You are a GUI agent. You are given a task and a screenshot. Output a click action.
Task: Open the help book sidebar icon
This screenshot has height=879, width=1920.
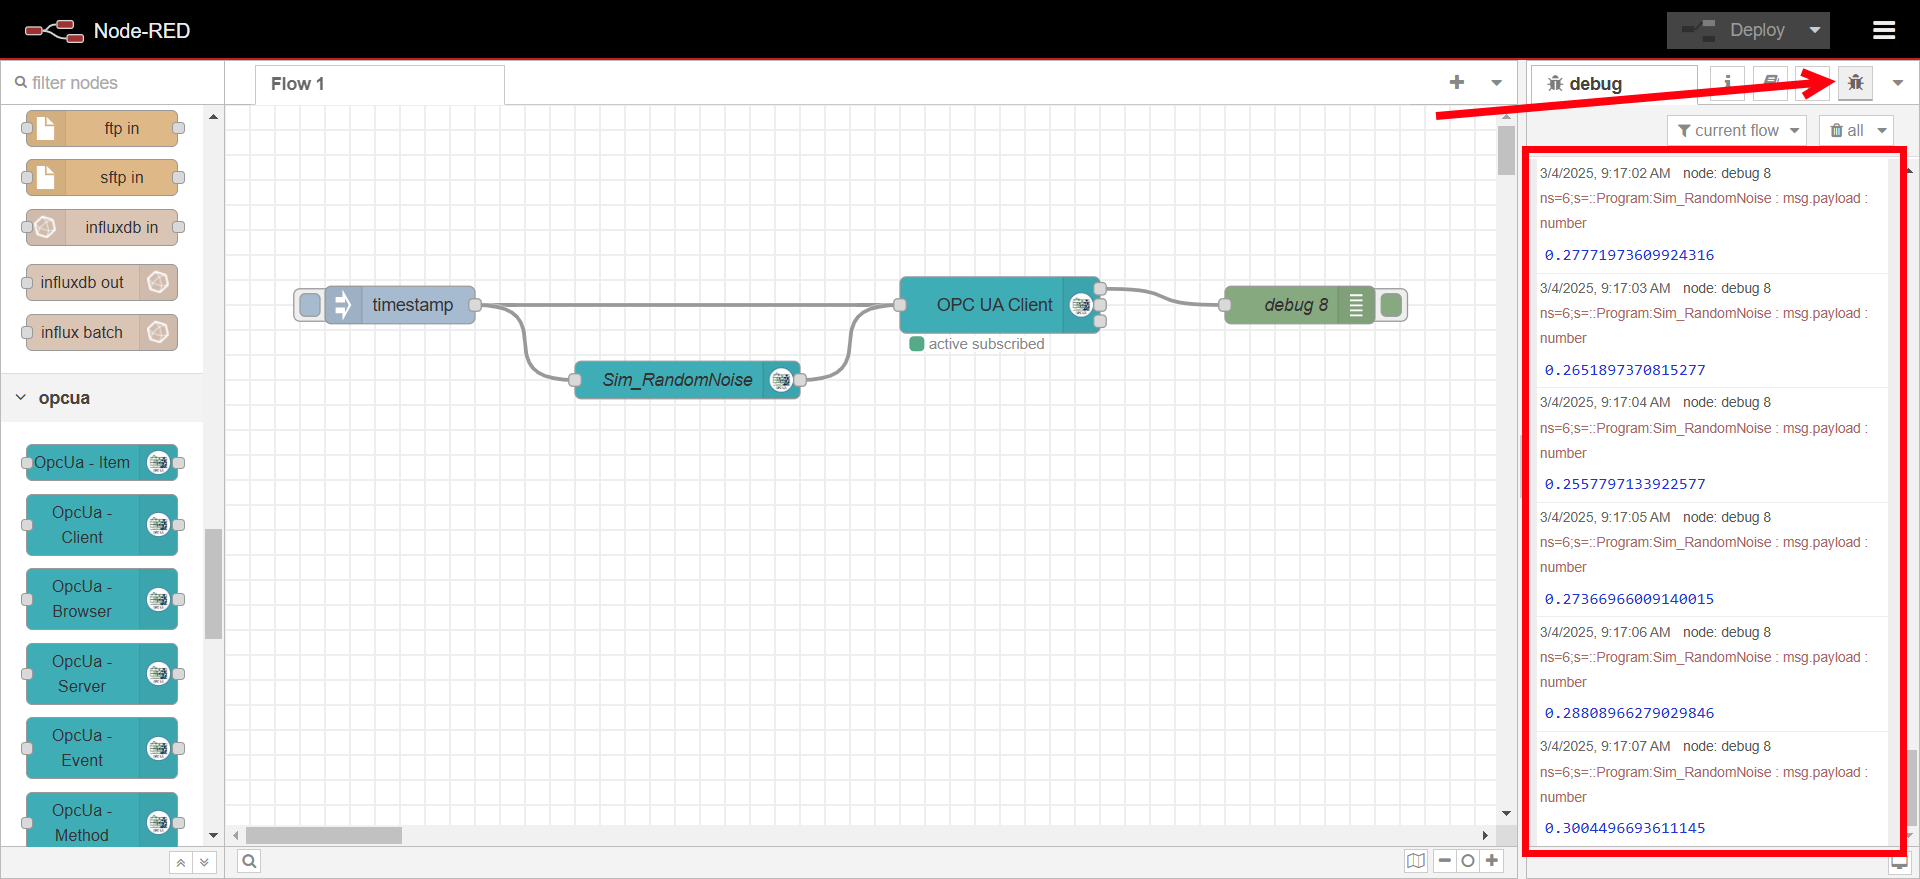(x=1770, y=83)
